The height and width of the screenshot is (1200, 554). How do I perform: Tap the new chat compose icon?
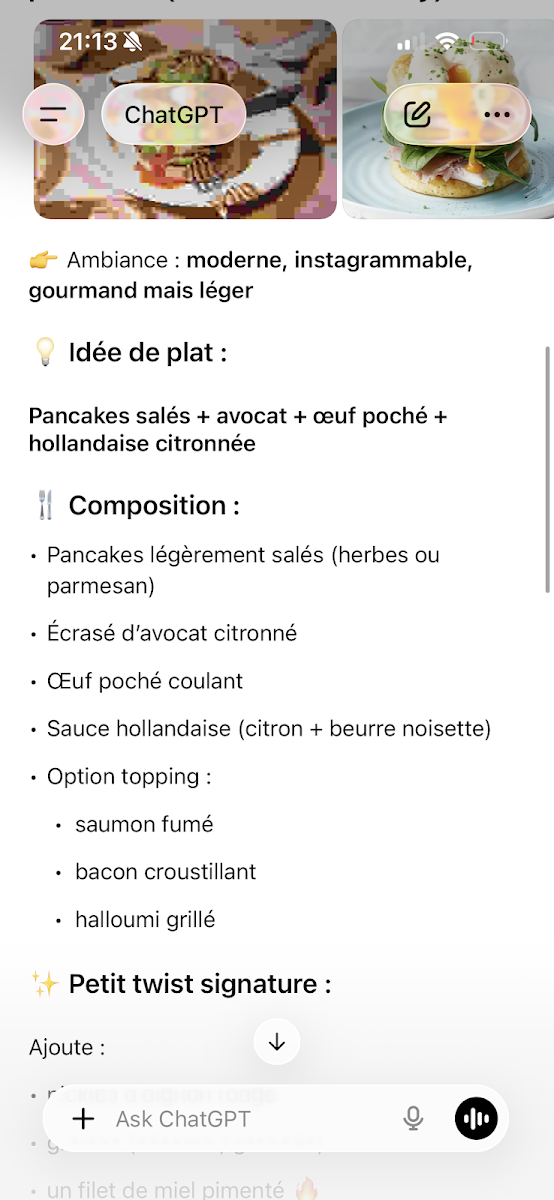[418, 114]
